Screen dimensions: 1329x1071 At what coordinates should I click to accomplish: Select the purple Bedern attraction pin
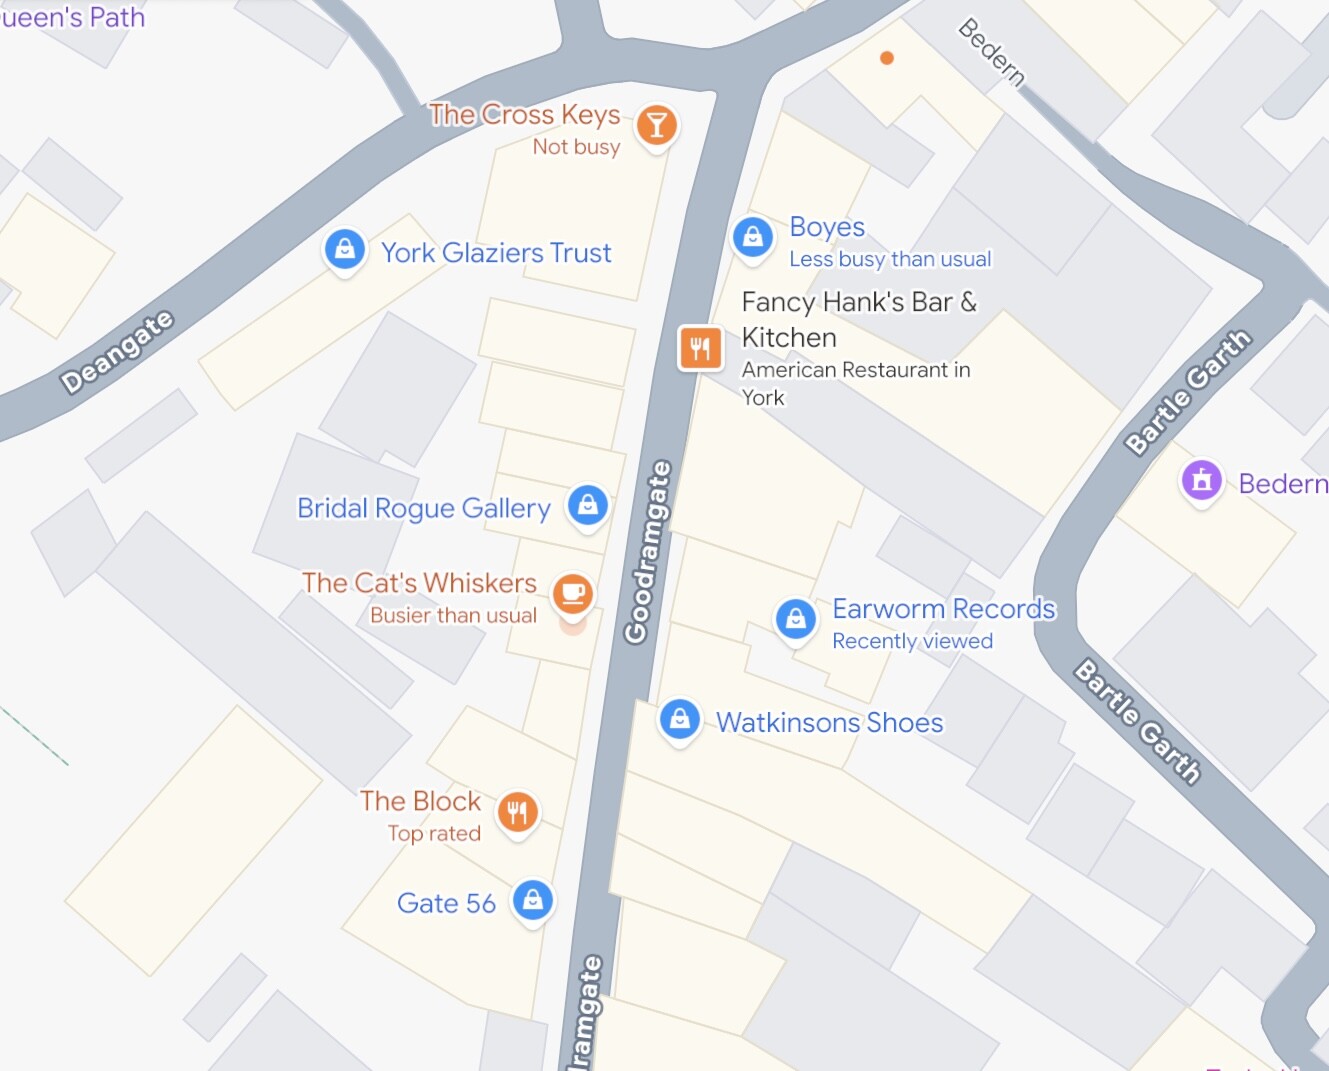[x=1202, y=481]
